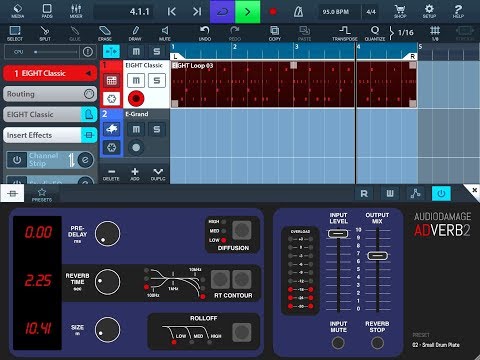Open the drum editor icon of track 1

[x=111, y=80]
